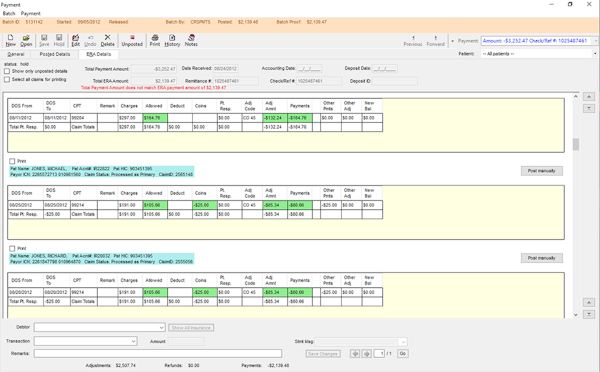Open the Batch menu
Image resolution: width=600 pixels, height=372 pixels.
pos(9,13)
